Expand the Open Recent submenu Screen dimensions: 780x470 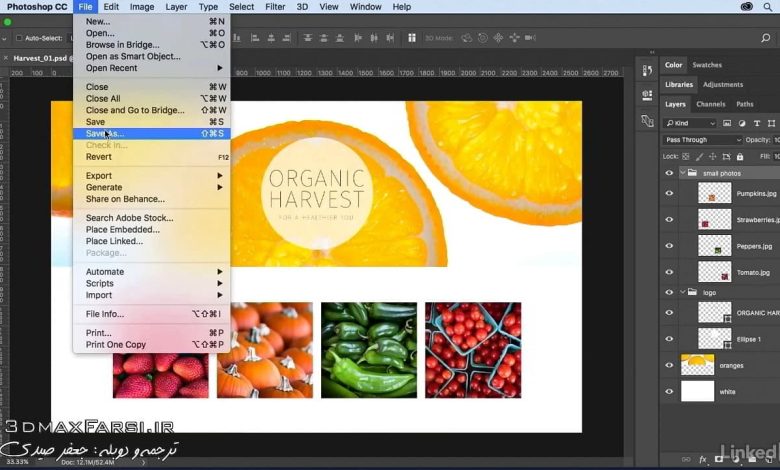(152, 68)
